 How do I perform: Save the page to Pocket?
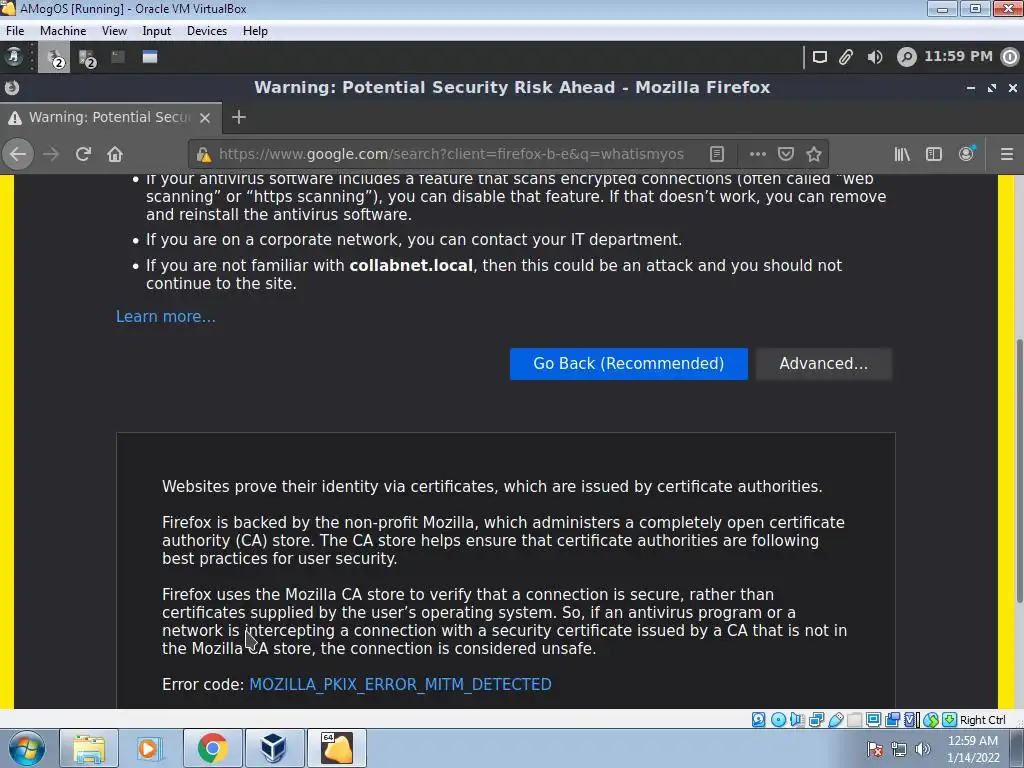tap(786, 154)
